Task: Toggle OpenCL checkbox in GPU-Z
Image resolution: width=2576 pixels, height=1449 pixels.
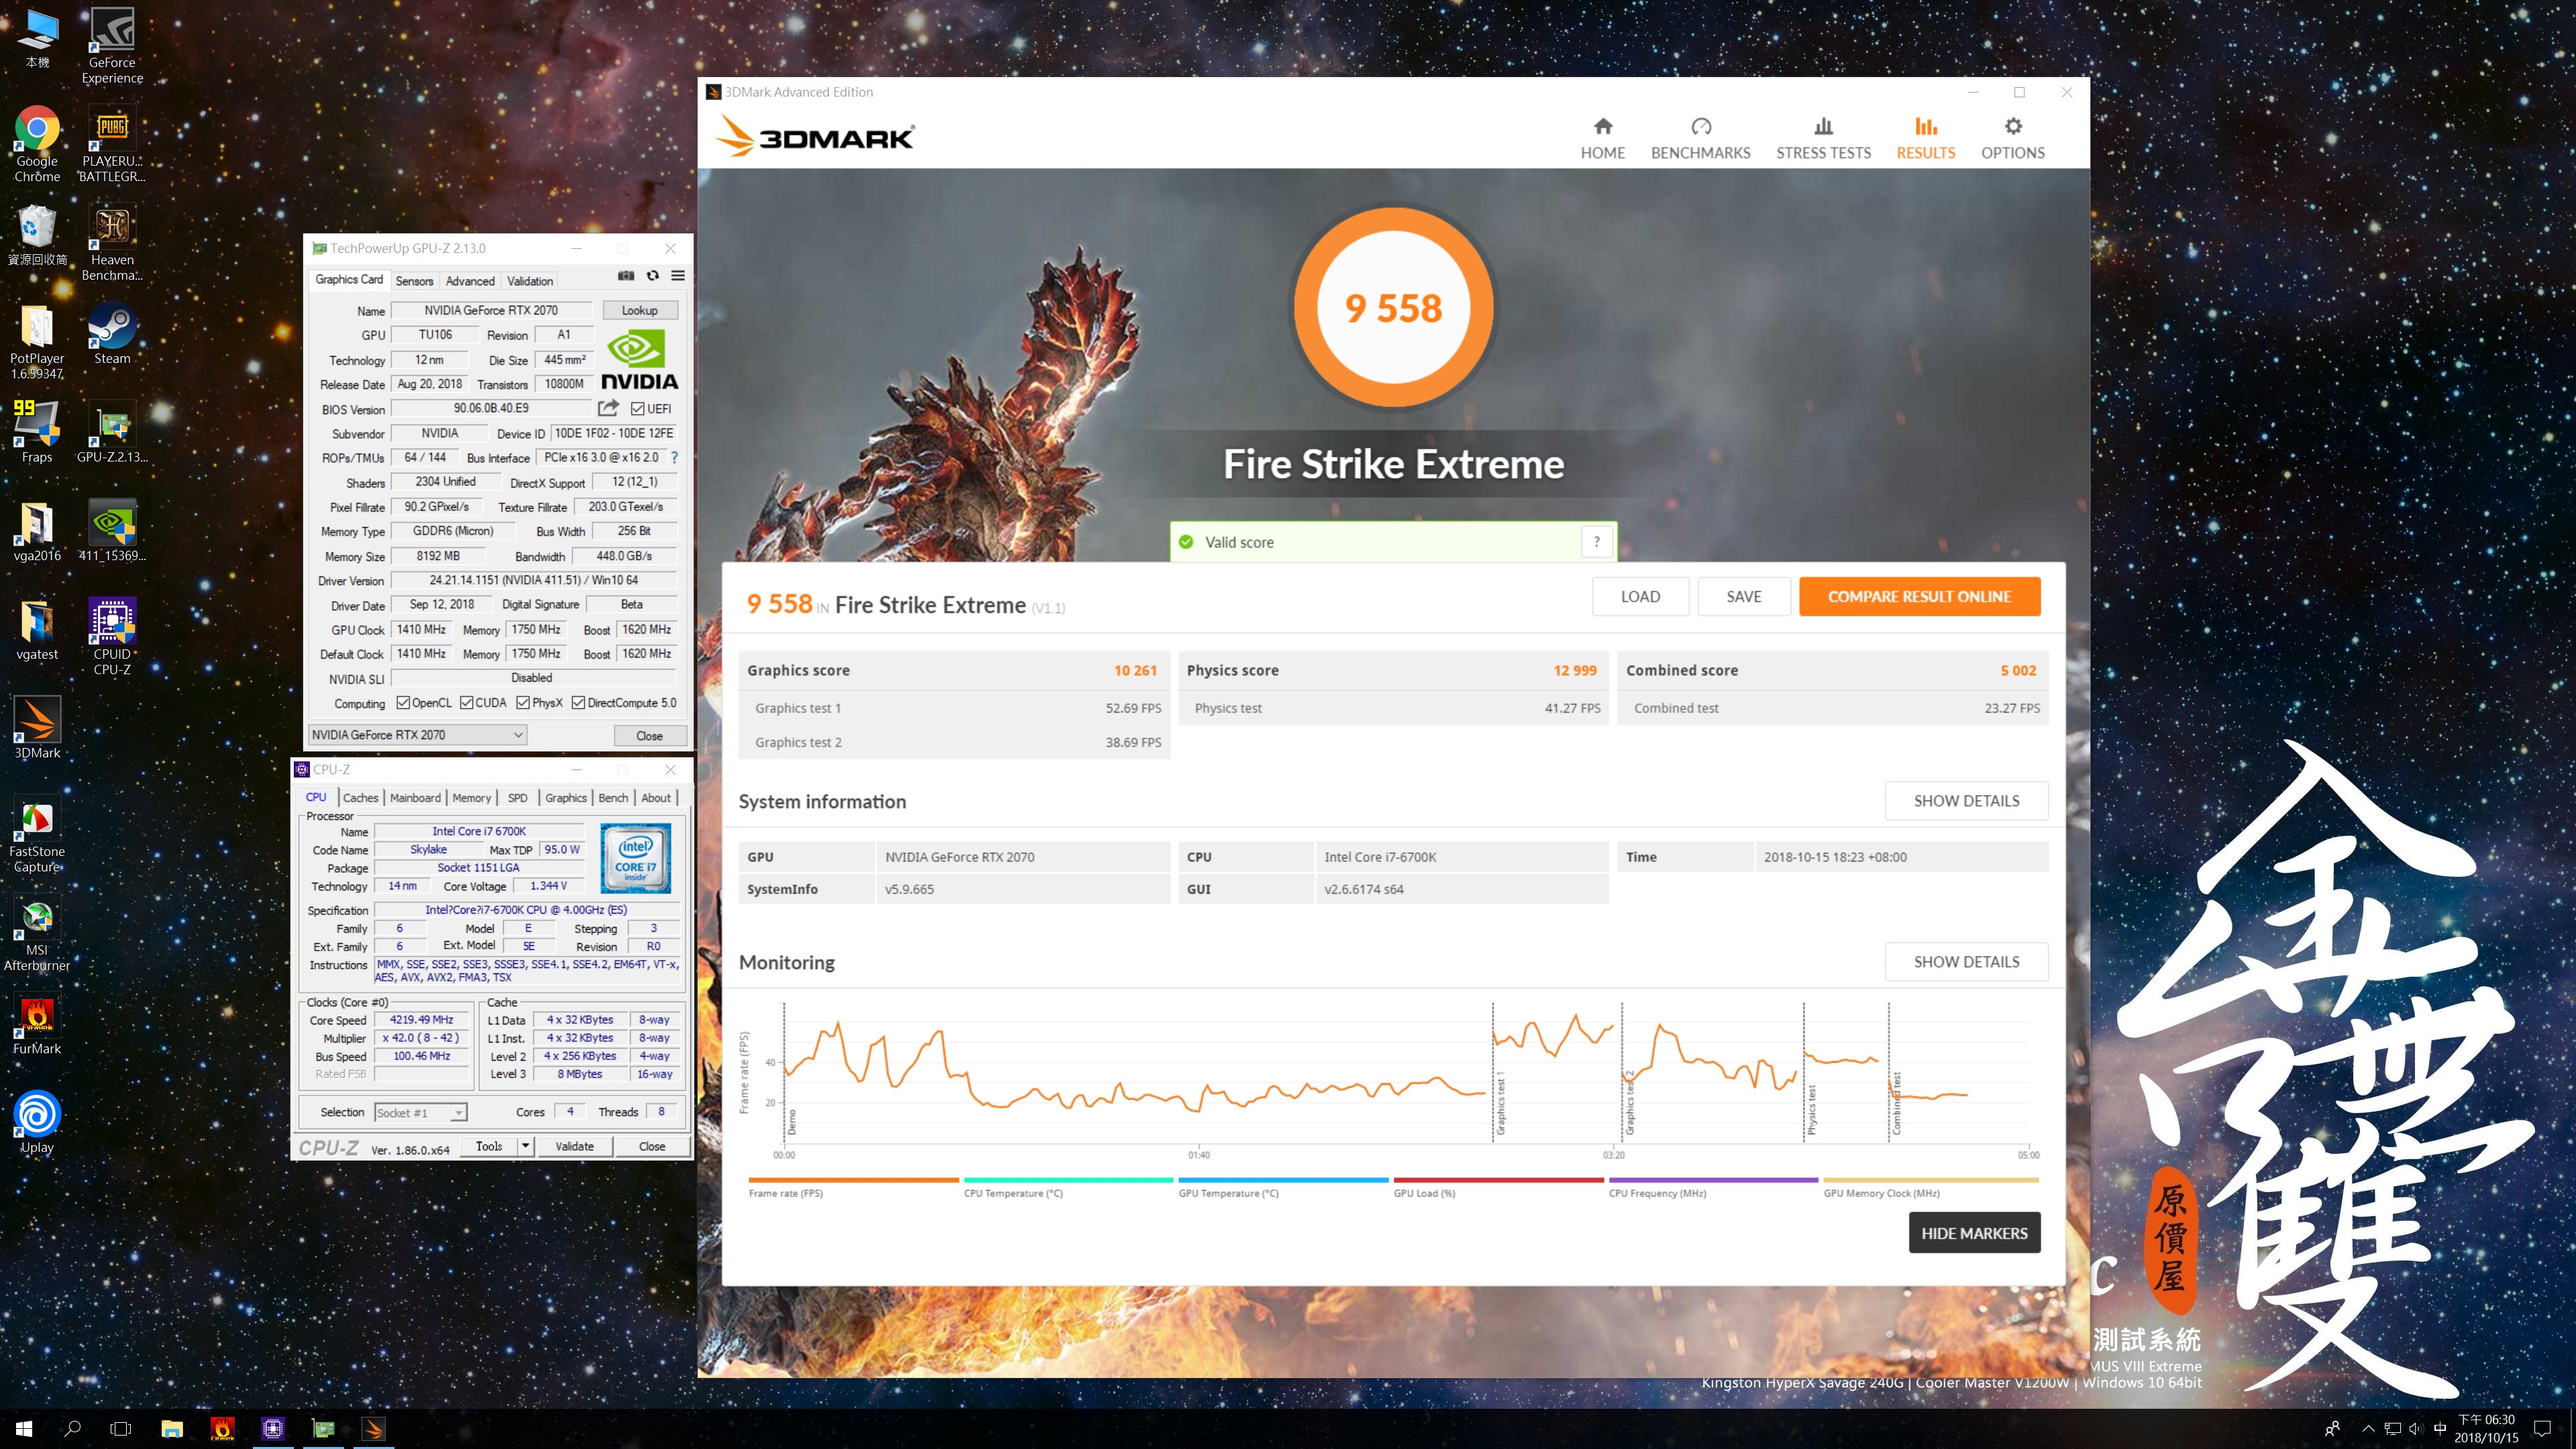Action: [x=403, y=703]
